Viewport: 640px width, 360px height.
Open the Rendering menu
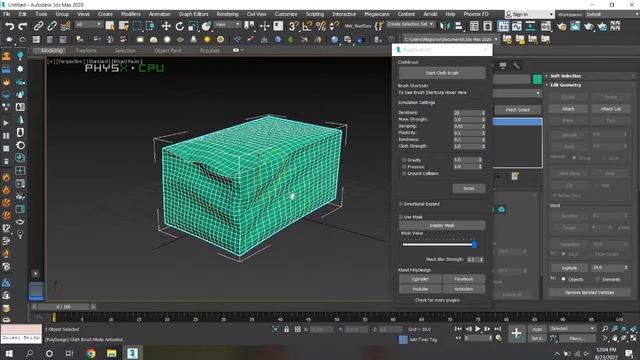(227, 14)
